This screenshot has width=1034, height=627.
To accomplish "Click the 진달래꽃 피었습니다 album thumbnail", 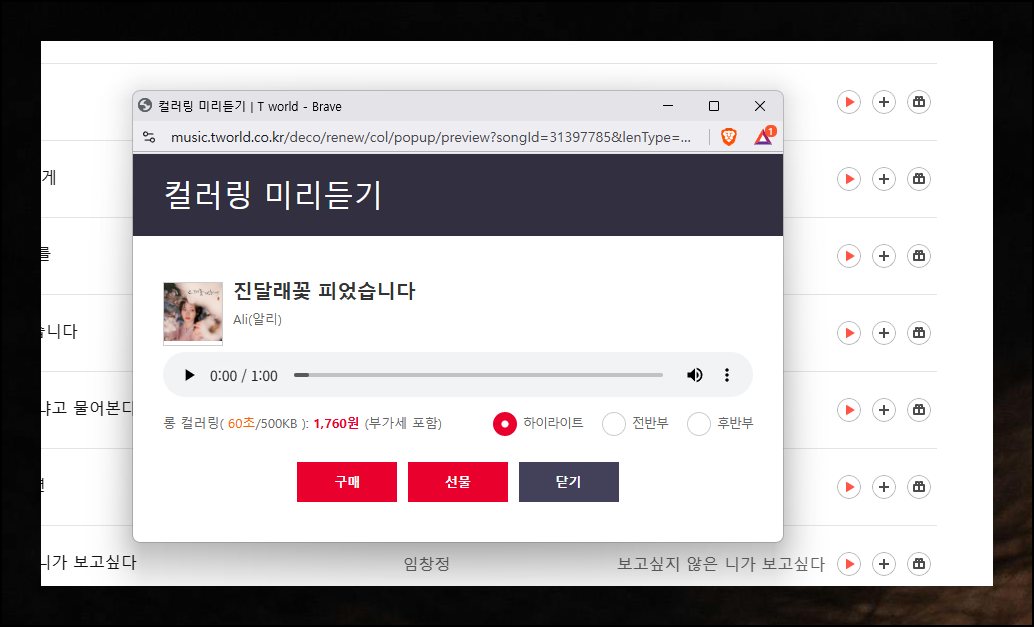I will 193,313.
